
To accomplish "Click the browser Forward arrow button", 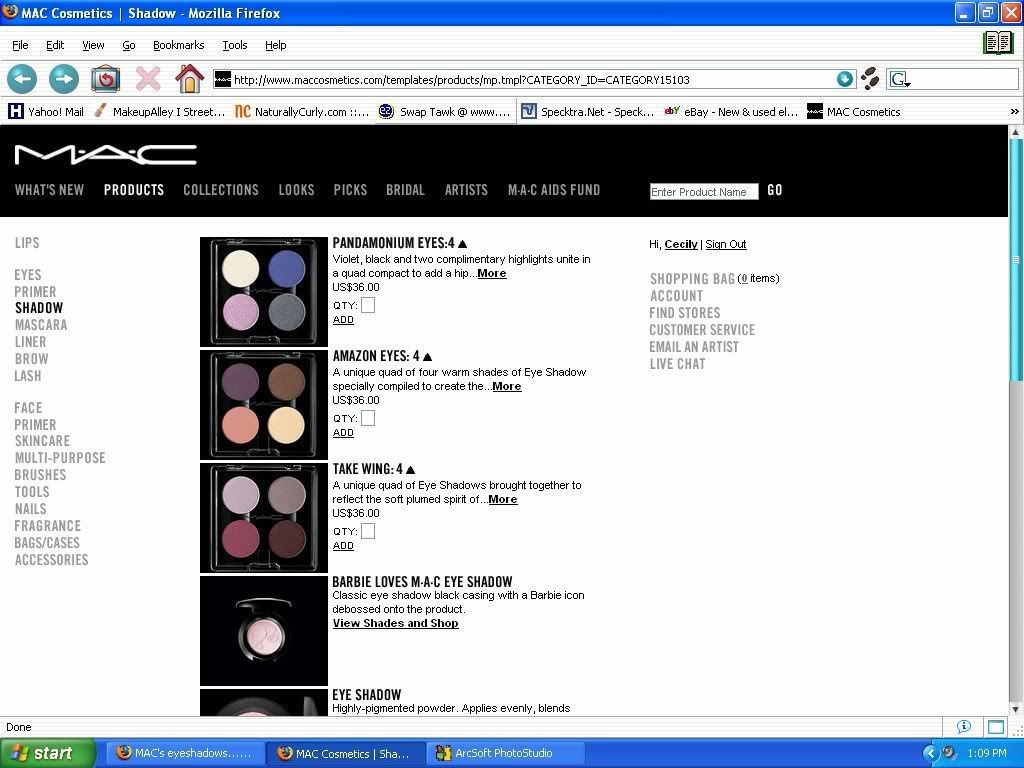I will coord(64,79).
